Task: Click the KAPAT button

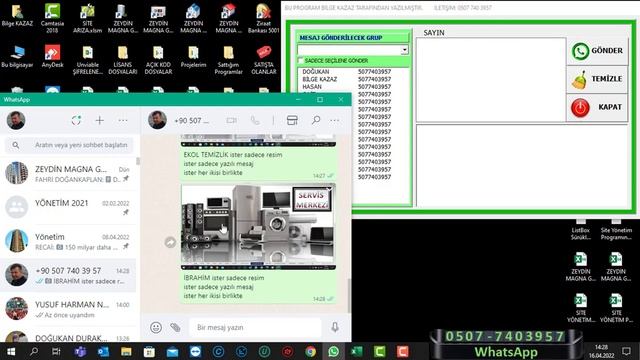Action: point(598,107)
